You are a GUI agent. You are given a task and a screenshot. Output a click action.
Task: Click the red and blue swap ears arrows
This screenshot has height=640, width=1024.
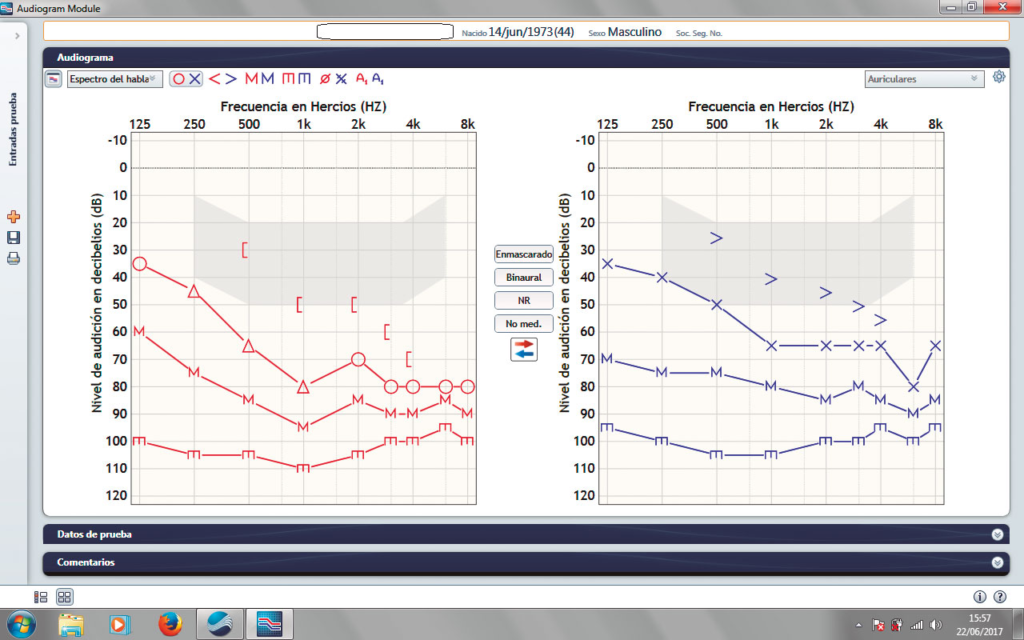tap(524, 349)
